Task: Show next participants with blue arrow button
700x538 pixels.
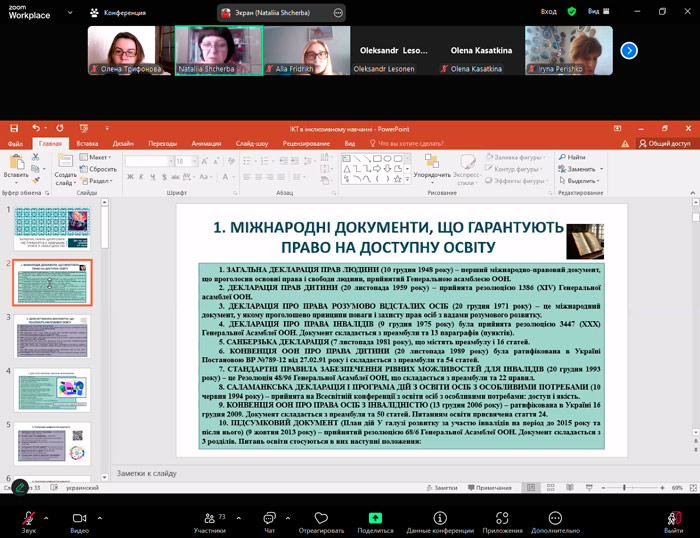Action: [x=629, y=50]
